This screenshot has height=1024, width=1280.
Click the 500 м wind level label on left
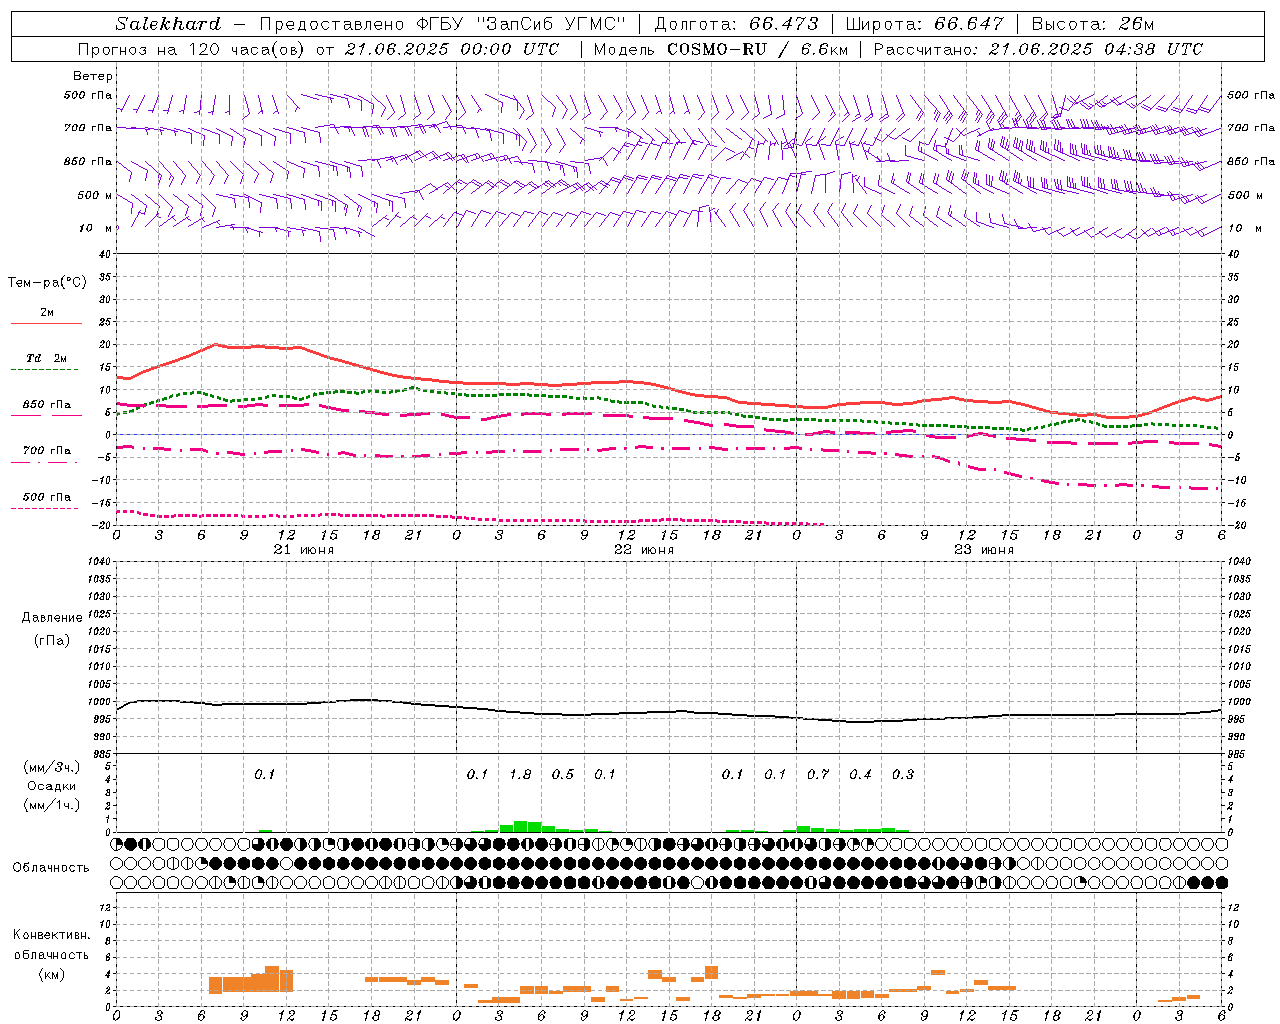[95, 195]
